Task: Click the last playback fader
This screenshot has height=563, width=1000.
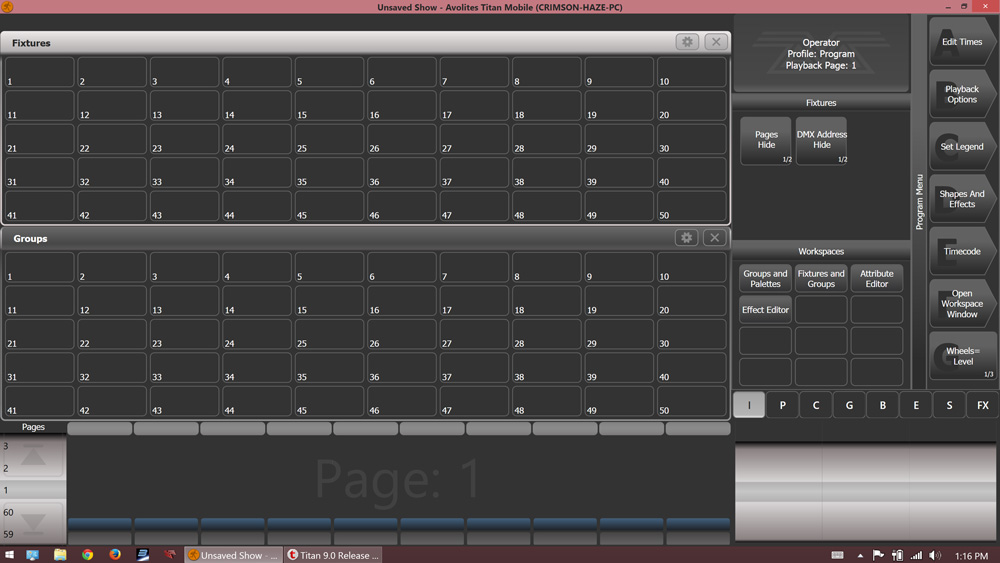Action: click(698, 524)
